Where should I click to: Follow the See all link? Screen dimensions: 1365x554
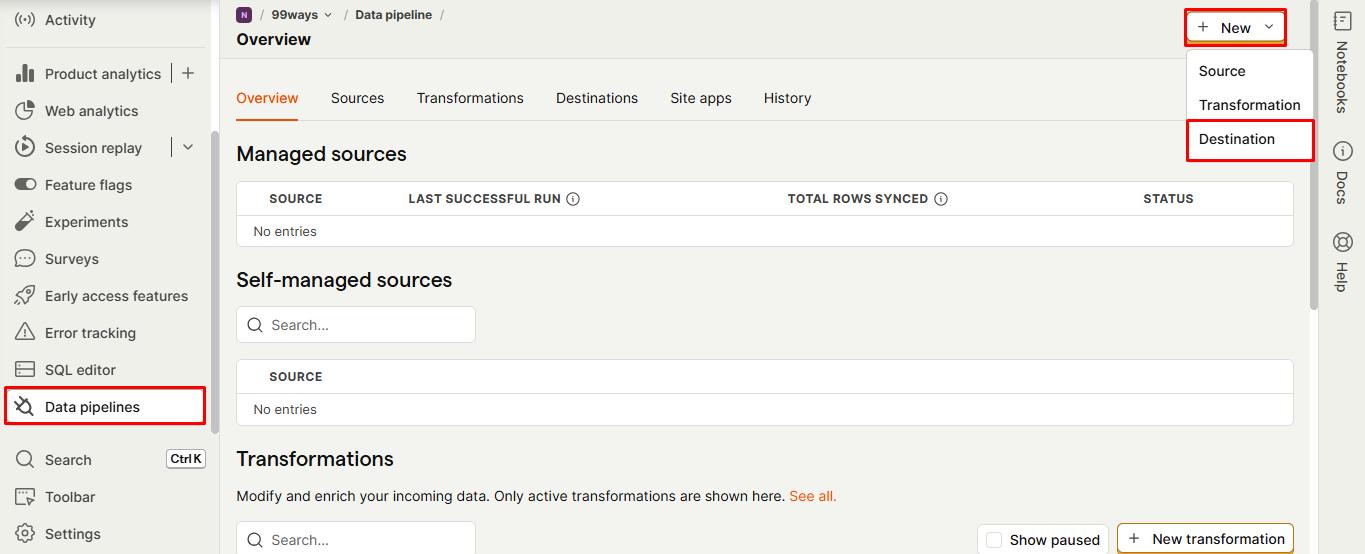pos(813,496)
